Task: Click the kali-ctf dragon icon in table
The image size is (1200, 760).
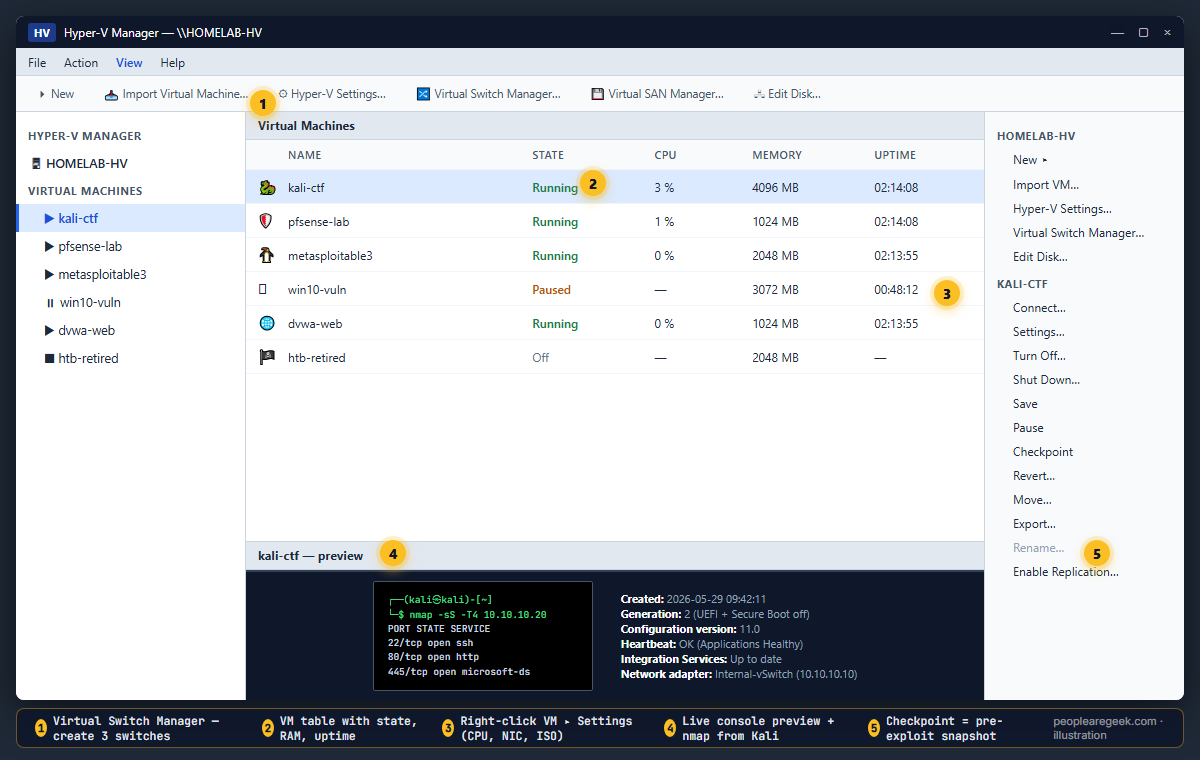Action: [x=266, y=187]
